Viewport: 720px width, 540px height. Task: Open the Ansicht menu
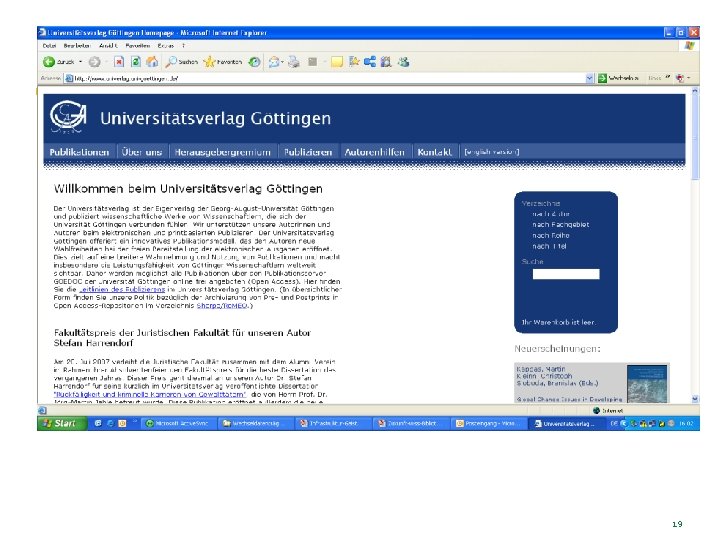pyautogui.click(x=108, y=46)
